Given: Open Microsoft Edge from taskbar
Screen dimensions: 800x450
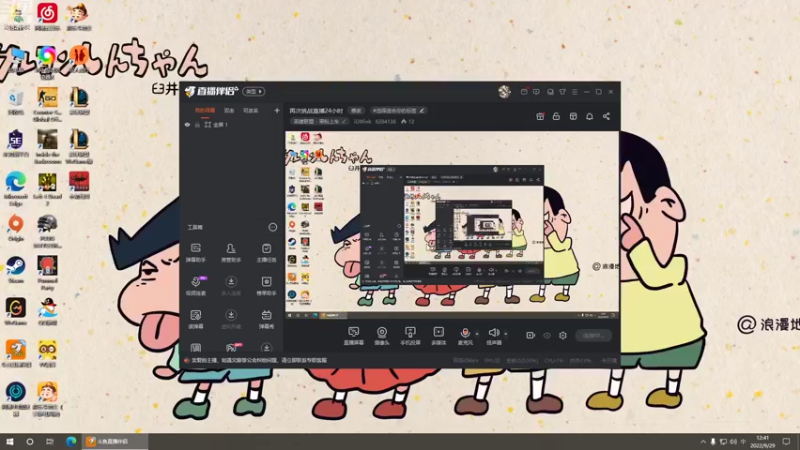Looking at the screenshot, I should pos(70,441).
